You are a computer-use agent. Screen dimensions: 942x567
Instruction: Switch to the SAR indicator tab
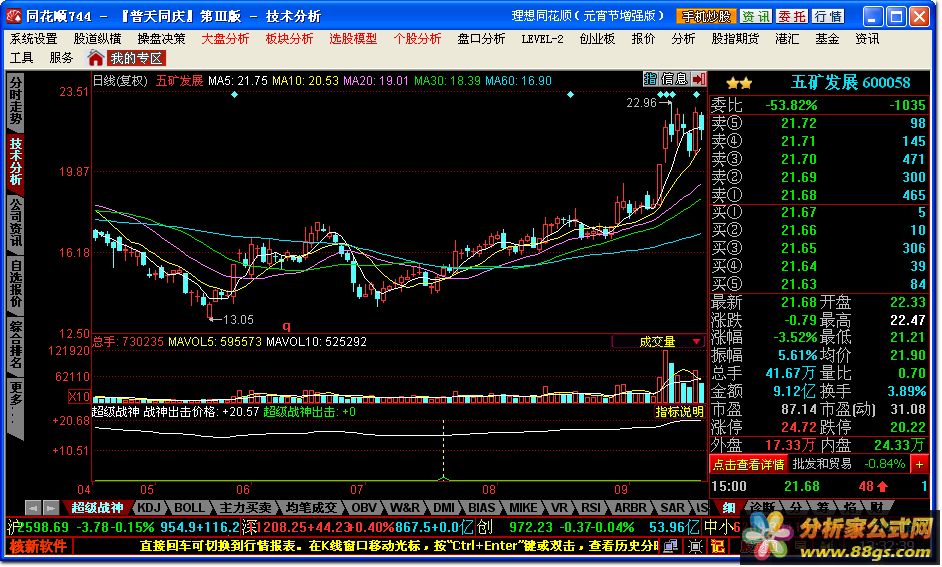click(672, 508)
